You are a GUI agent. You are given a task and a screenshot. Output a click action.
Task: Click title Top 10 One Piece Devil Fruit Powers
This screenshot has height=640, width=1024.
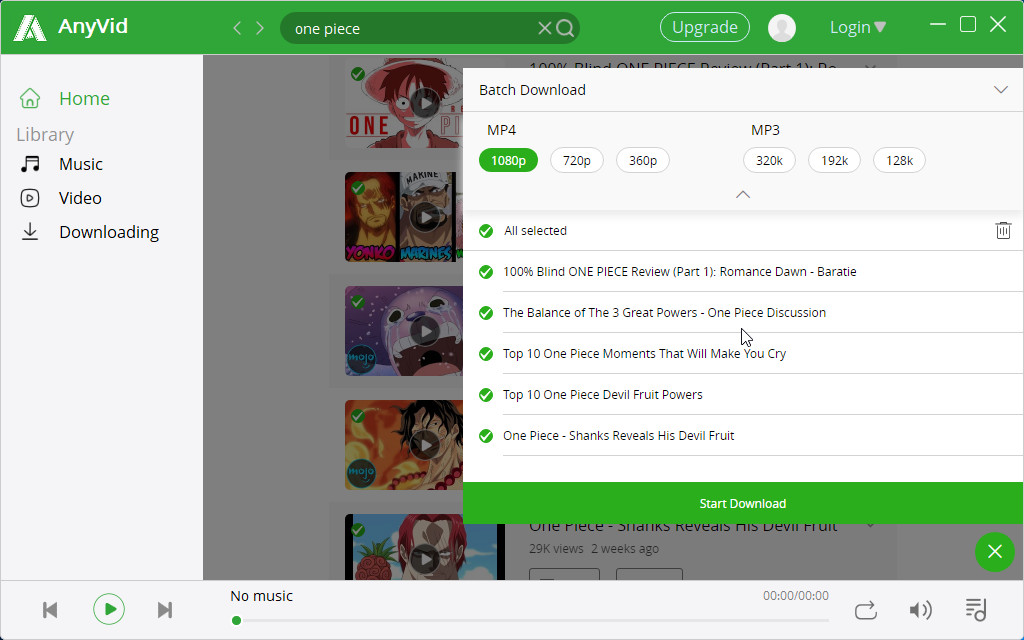click(603, 395)
